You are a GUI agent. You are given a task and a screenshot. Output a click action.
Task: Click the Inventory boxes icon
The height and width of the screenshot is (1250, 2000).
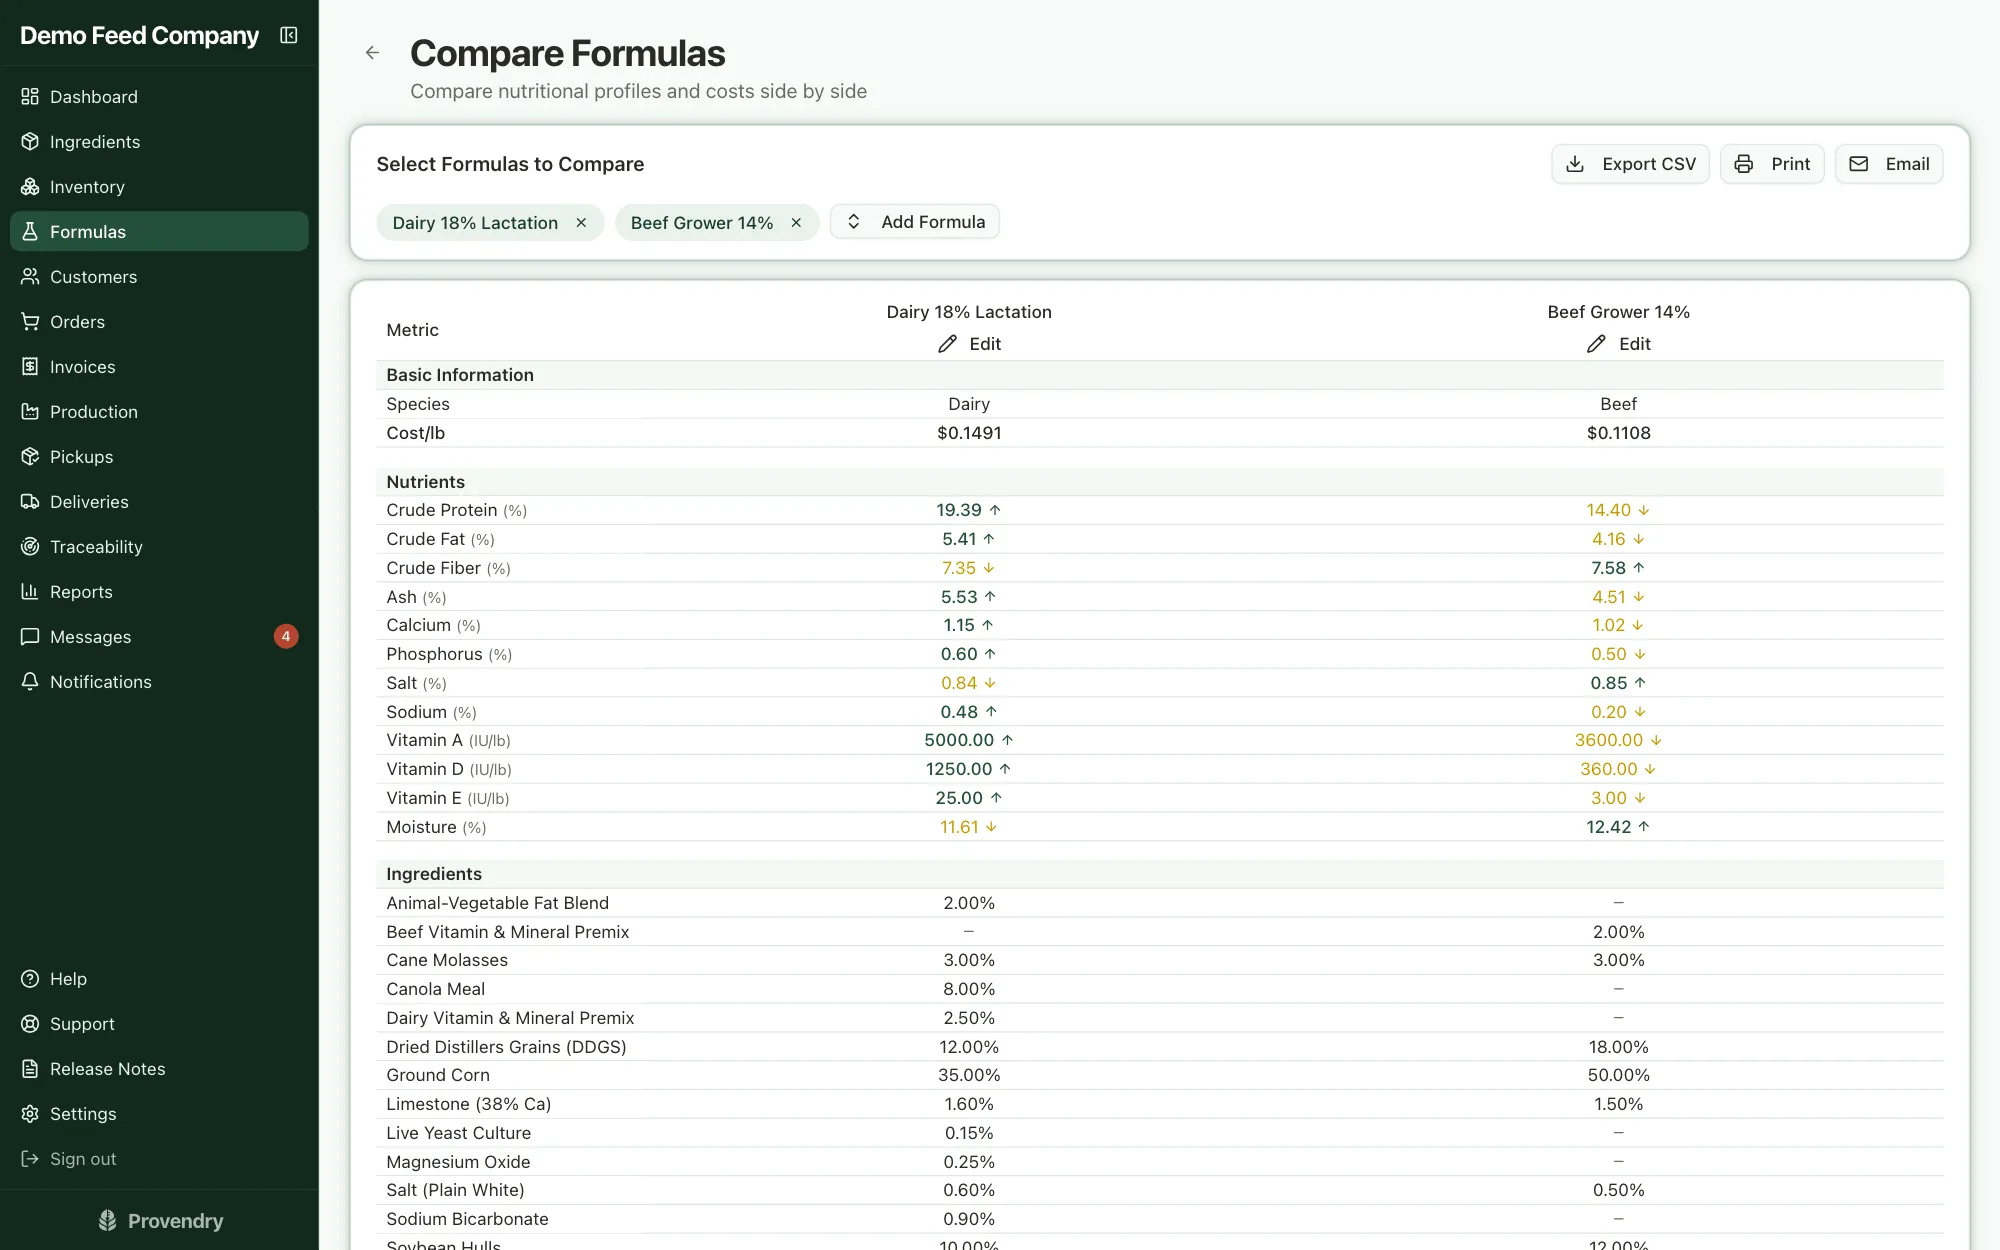[x=30, y=186]
